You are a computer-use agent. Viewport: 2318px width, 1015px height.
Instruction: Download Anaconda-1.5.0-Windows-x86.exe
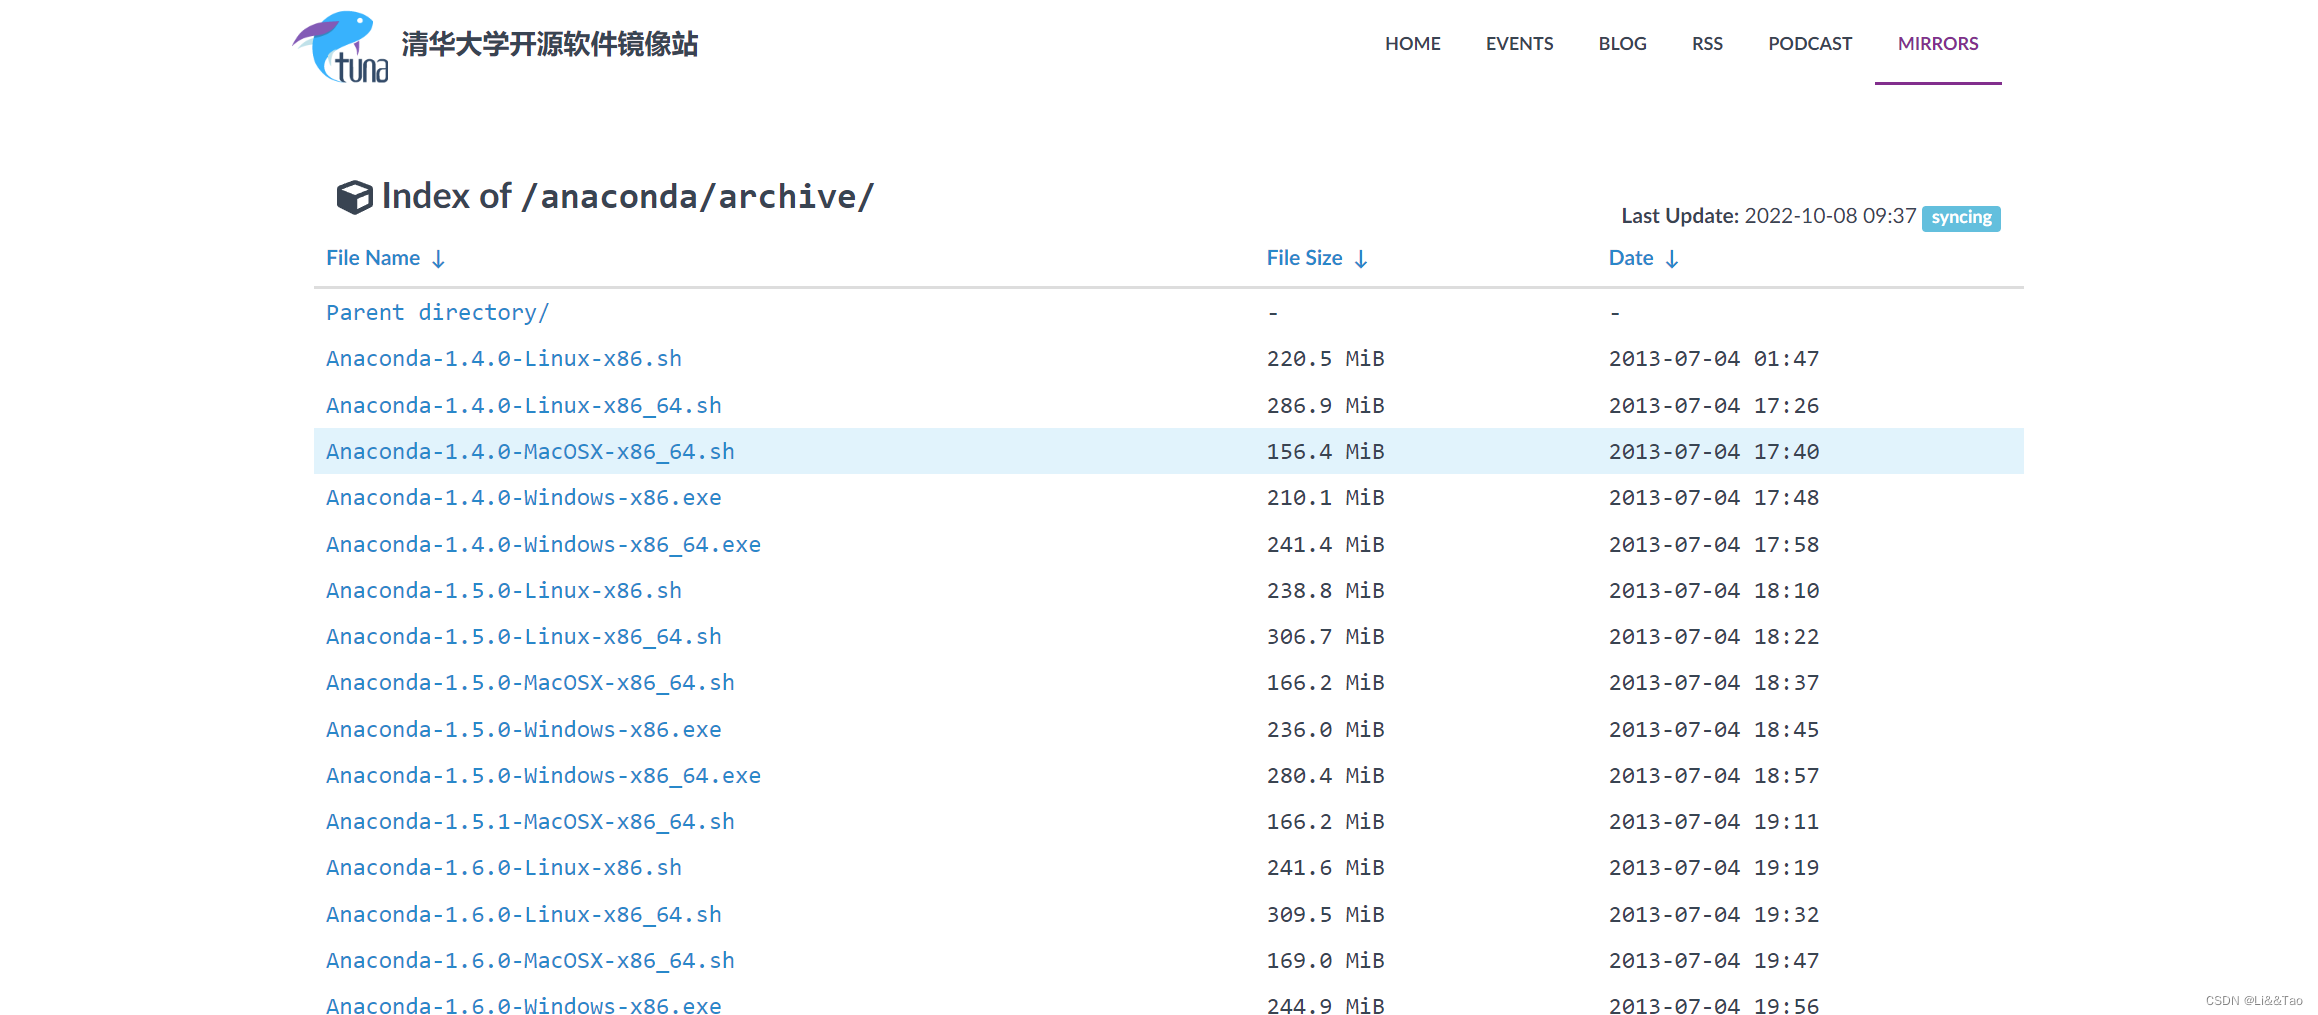(524, 729)
